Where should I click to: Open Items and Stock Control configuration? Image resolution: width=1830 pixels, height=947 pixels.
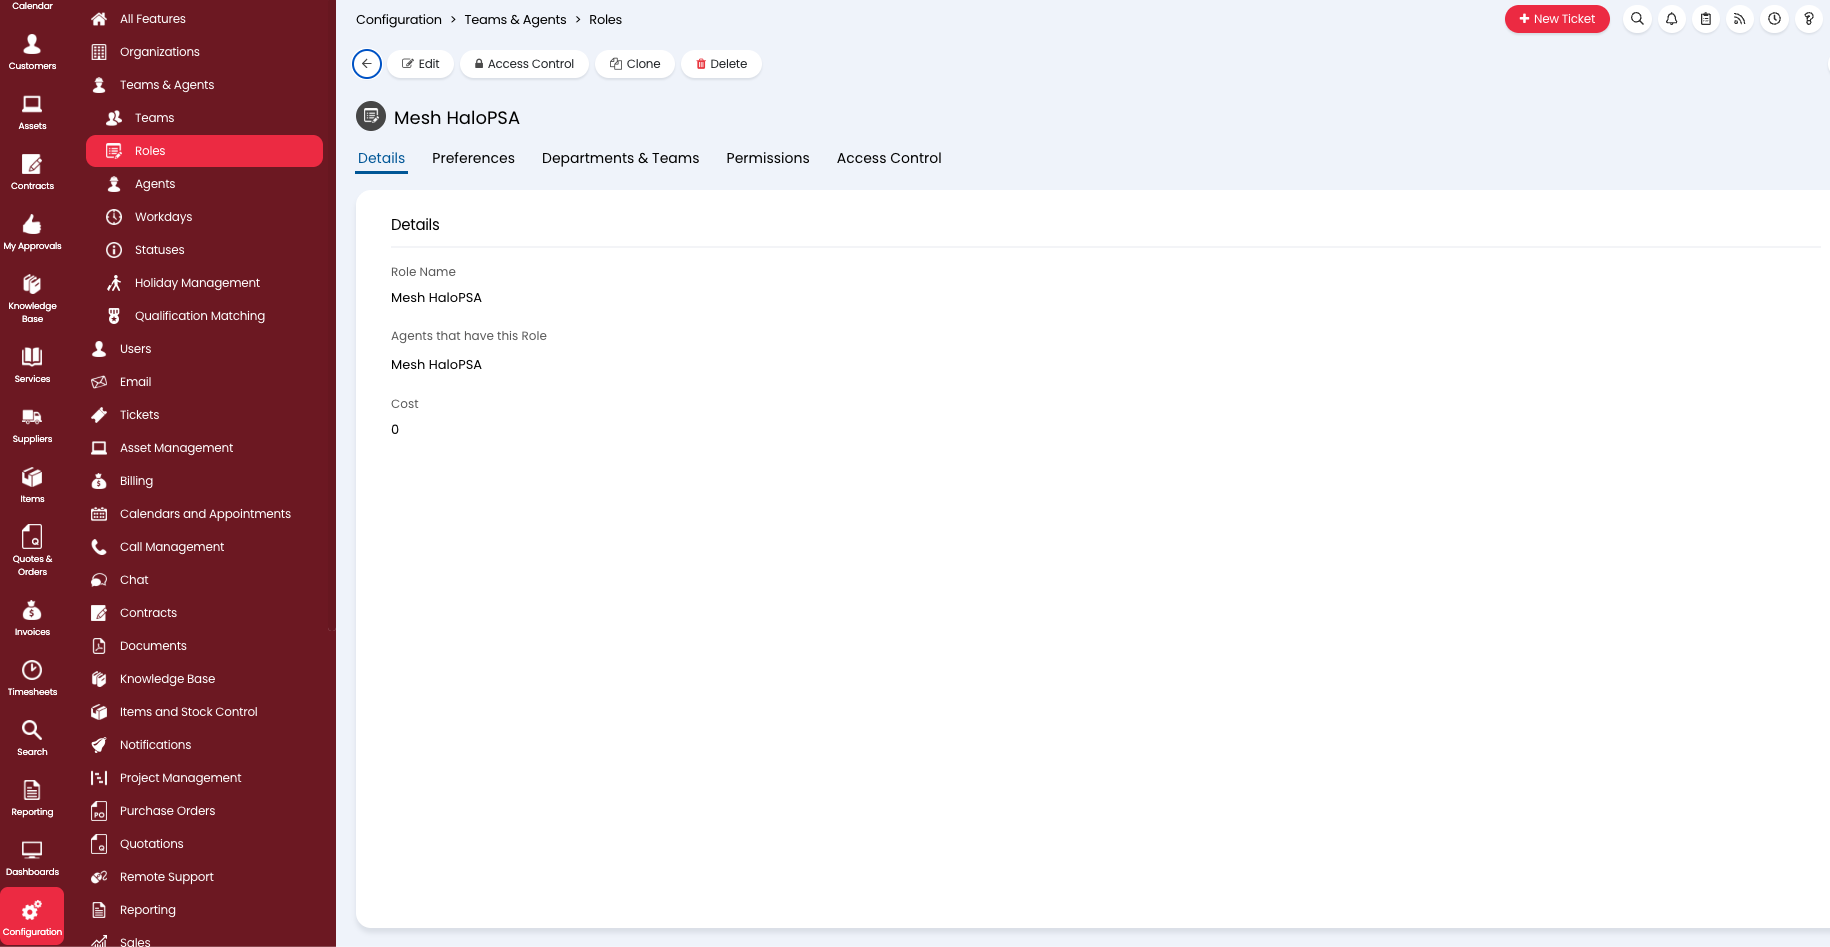pos(205,712)
